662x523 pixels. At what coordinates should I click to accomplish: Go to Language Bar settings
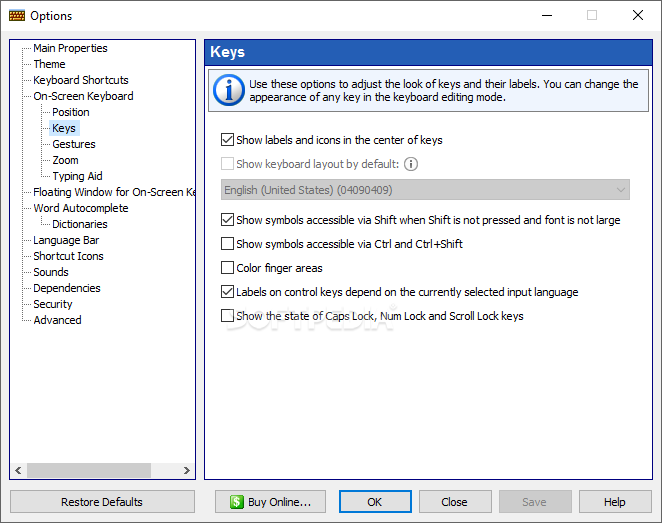coord(66,241)
